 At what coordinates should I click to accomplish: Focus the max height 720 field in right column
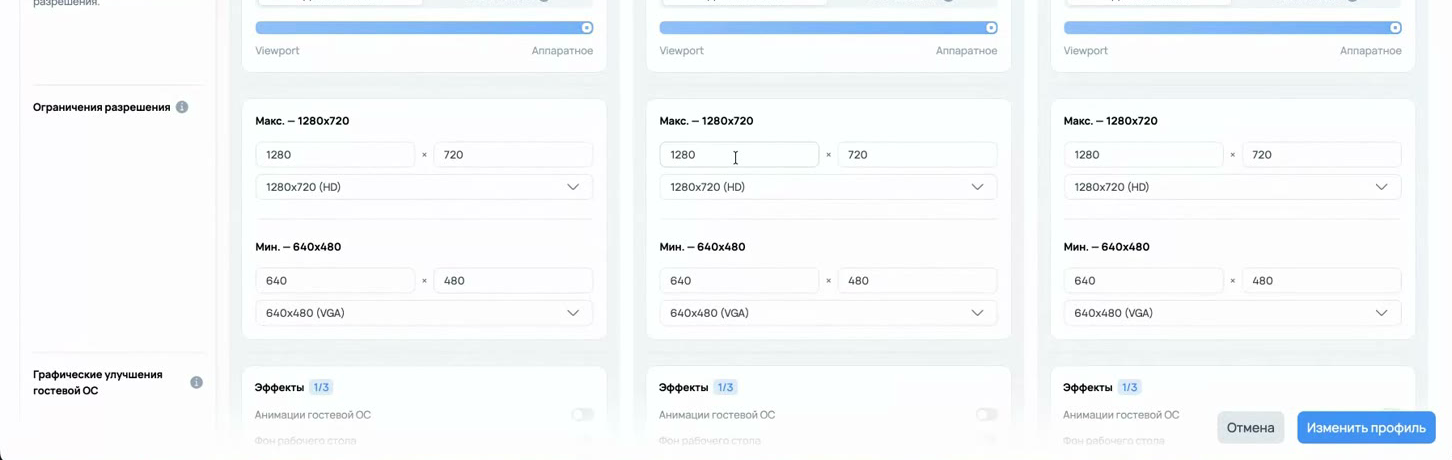(x=1321, y=154)
